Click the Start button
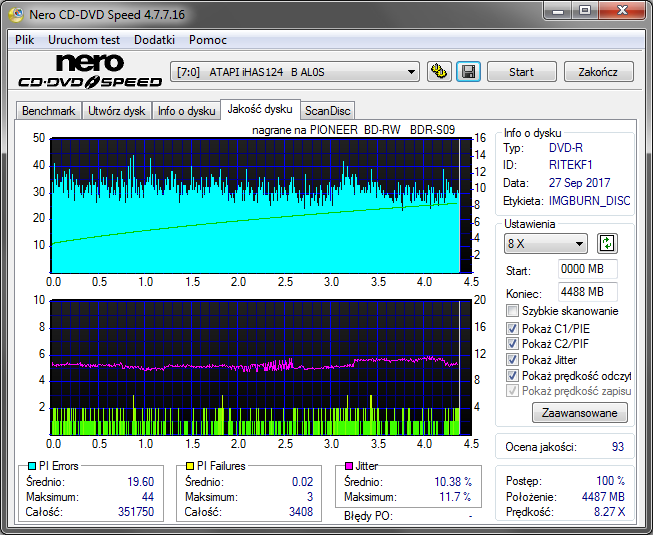This screenshot has height=535, width=653. pyautogui.click(x=521, y=72)
